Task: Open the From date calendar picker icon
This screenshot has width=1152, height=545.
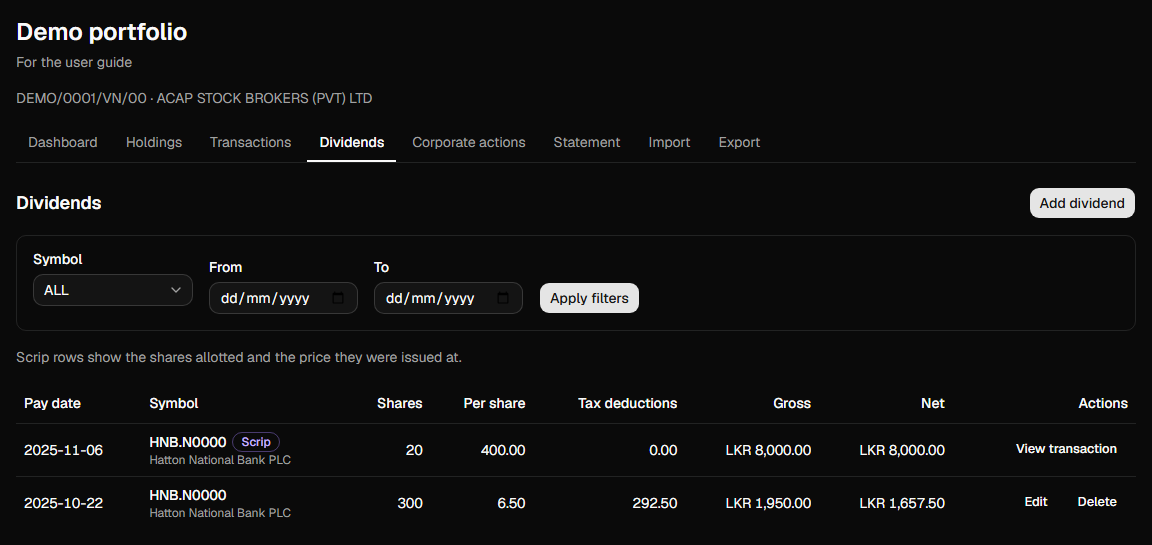Action: (x=338, y=298)
